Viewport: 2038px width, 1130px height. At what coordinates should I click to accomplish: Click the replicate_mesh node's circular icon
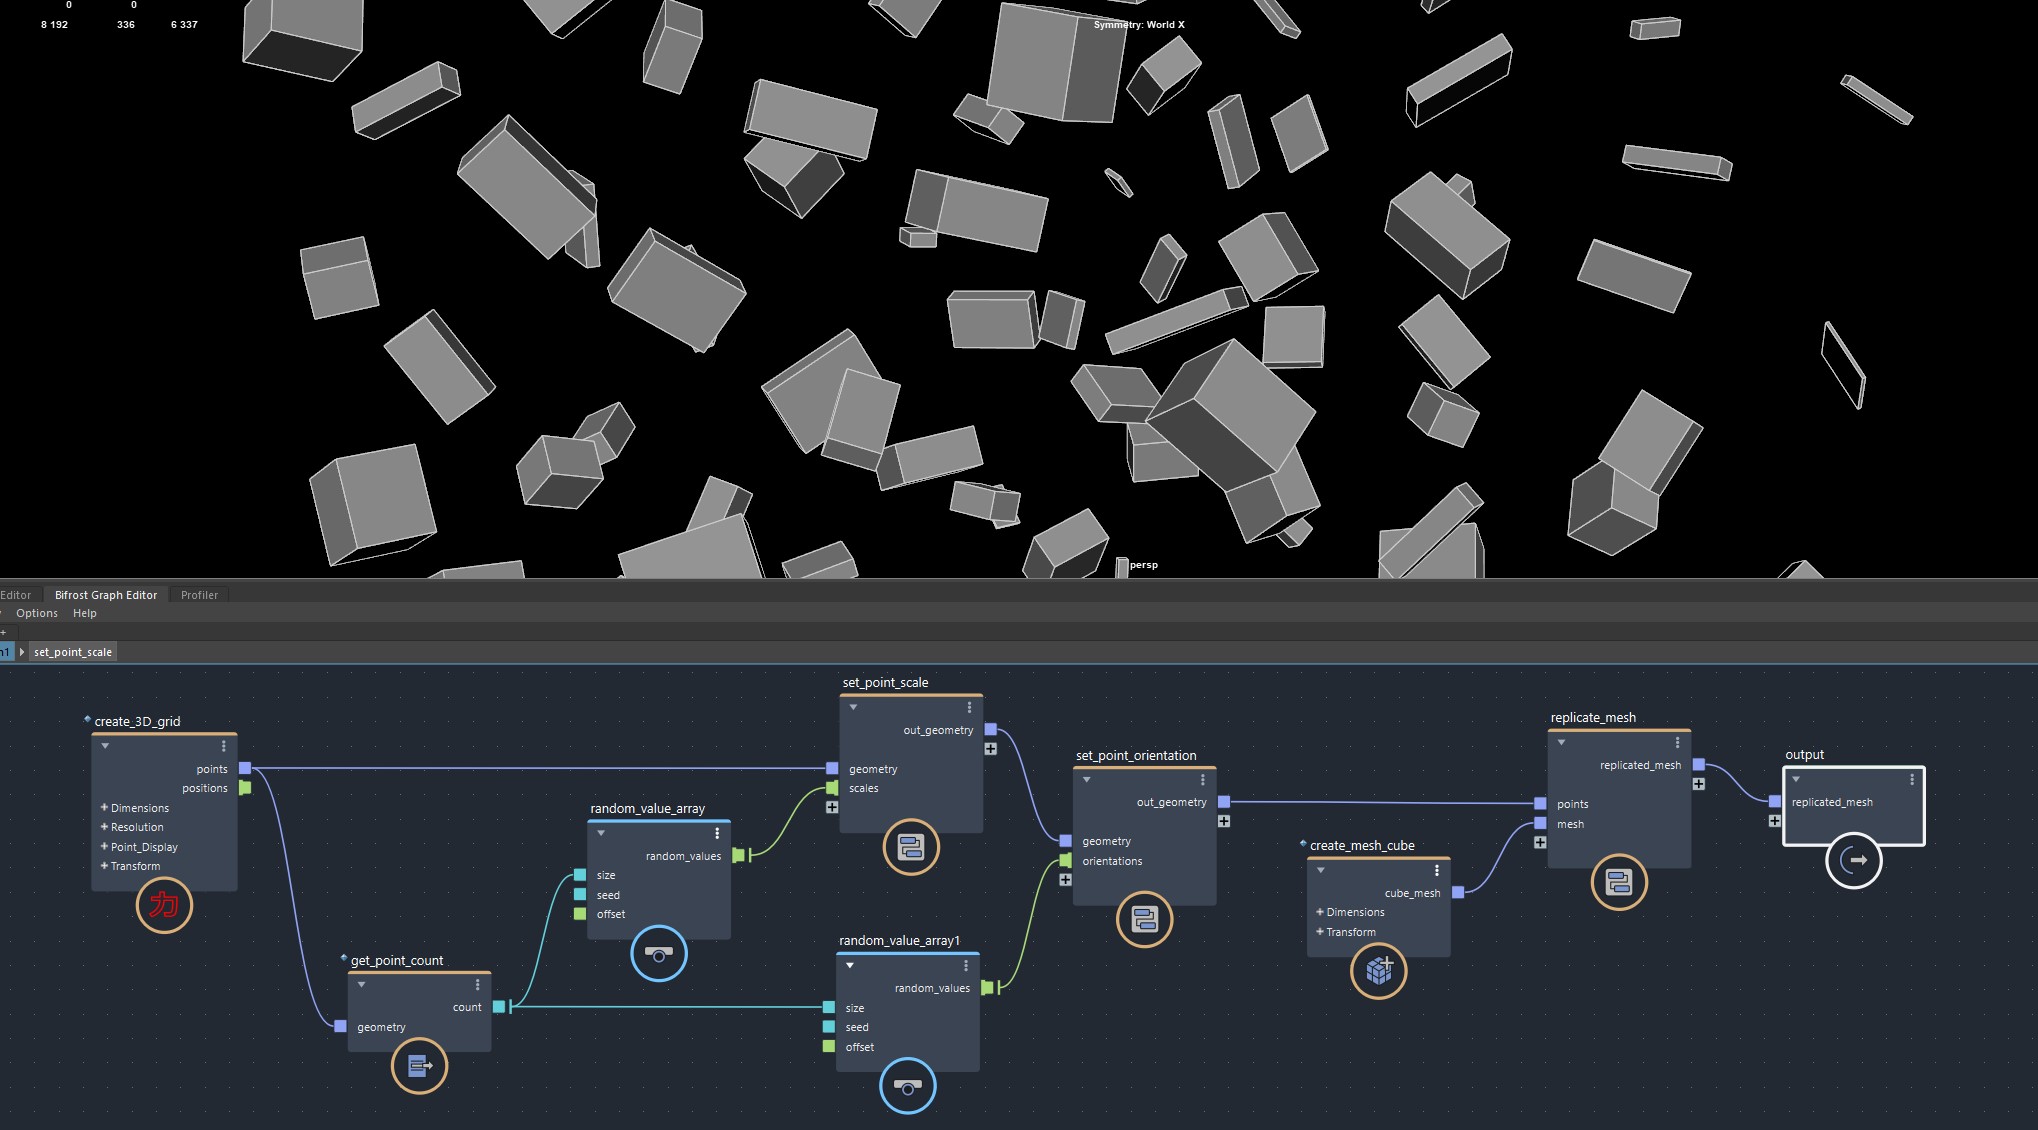click(1619, 882)
